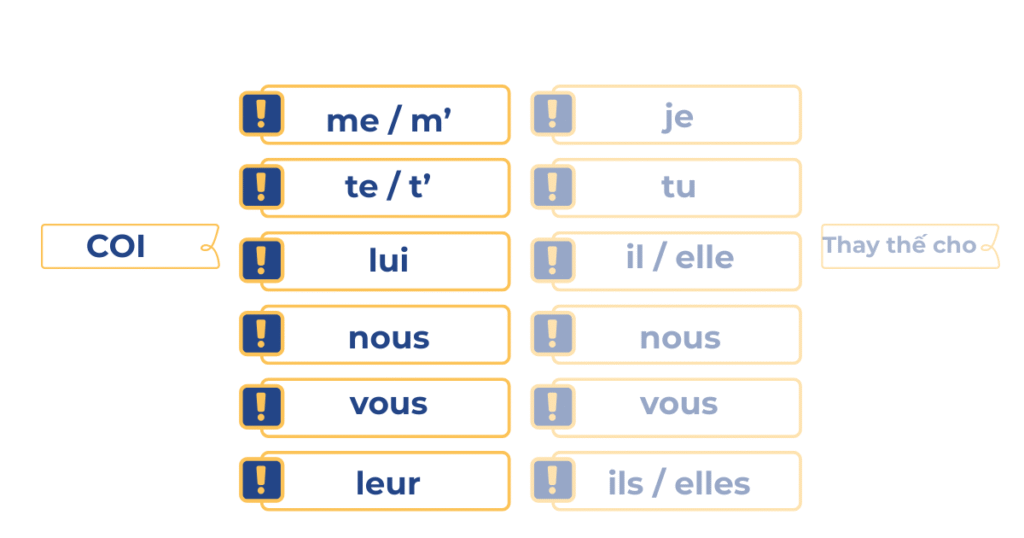Click the faded exclamation icon beside 'tu'
Screen dimensions: 1024x538
(x=553, y=187)
